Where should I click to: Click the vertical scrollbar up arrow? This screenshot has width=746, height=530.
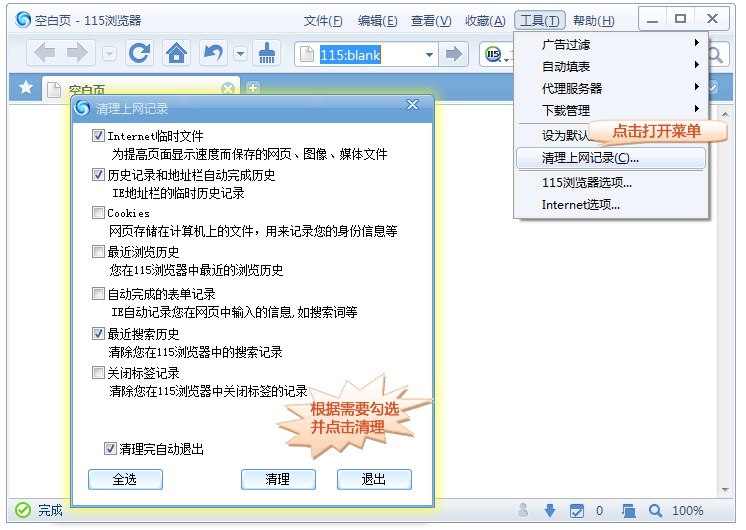tap(725, 114)
